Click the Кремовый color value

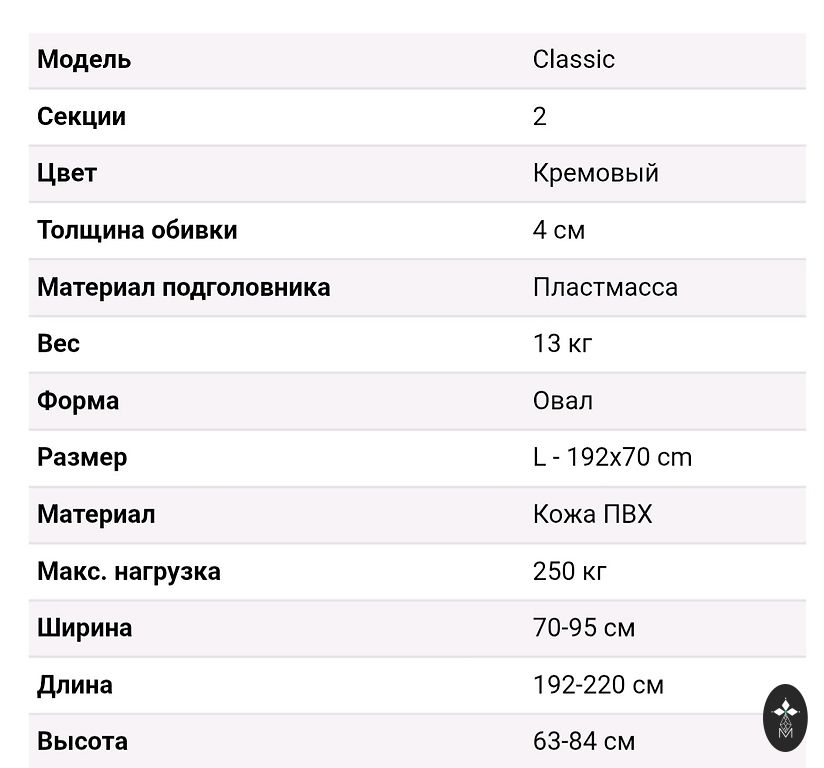coord(595,173)
